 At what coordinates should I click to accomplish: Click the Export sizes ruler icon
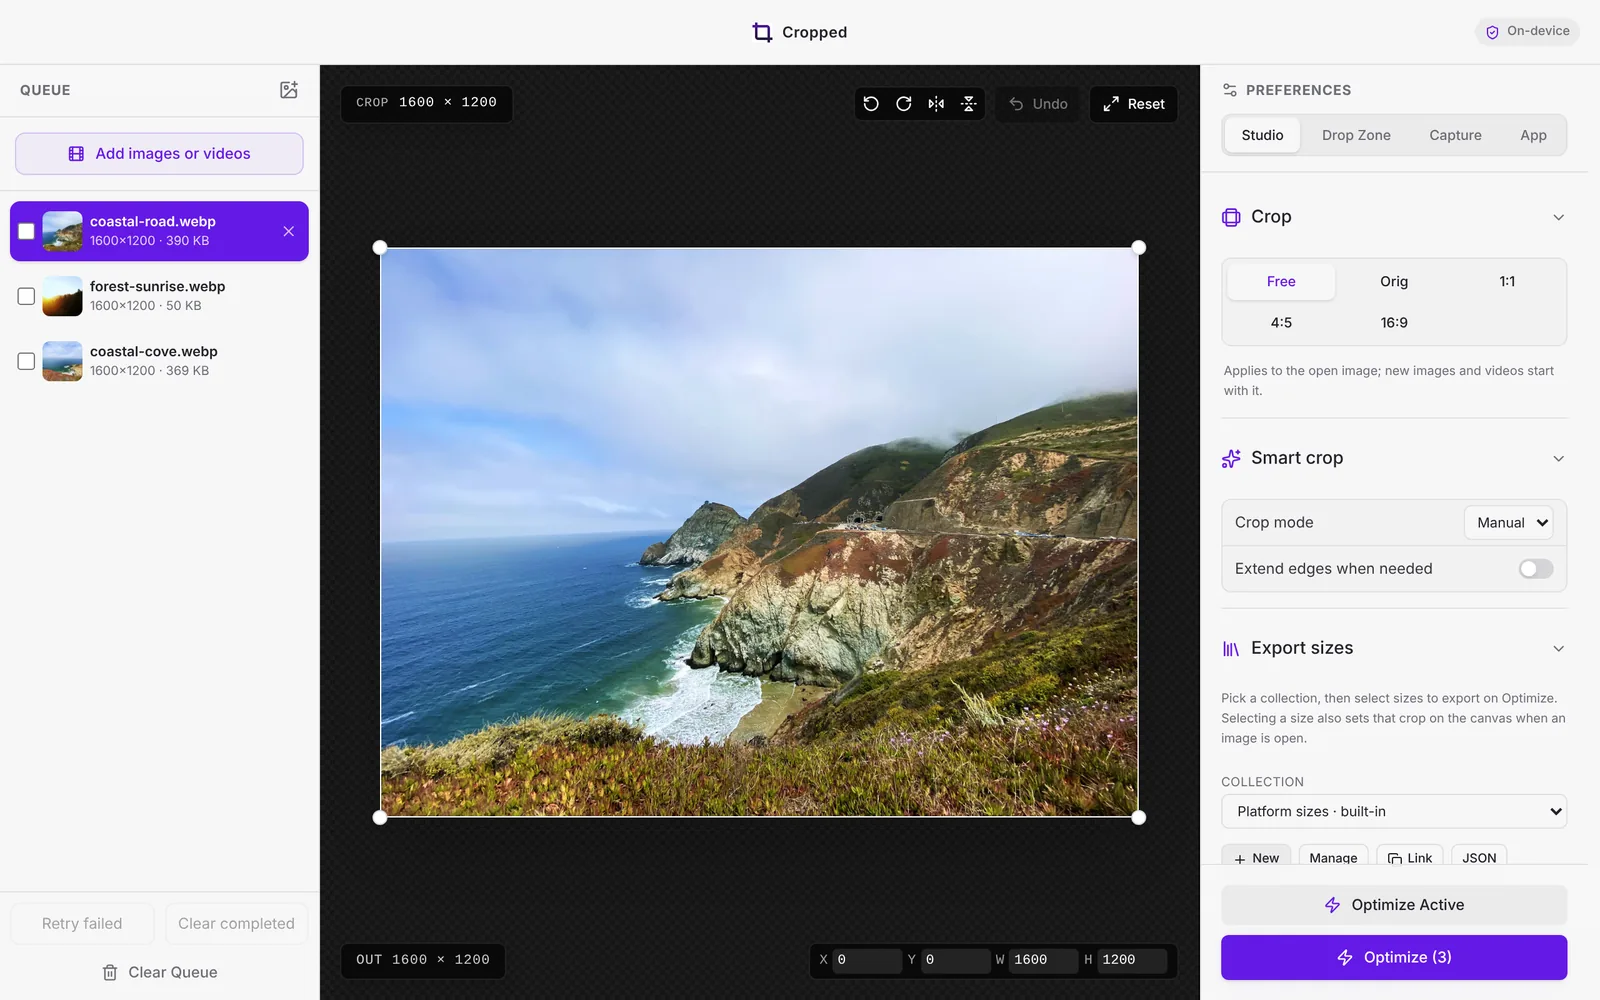(1231, 649)
